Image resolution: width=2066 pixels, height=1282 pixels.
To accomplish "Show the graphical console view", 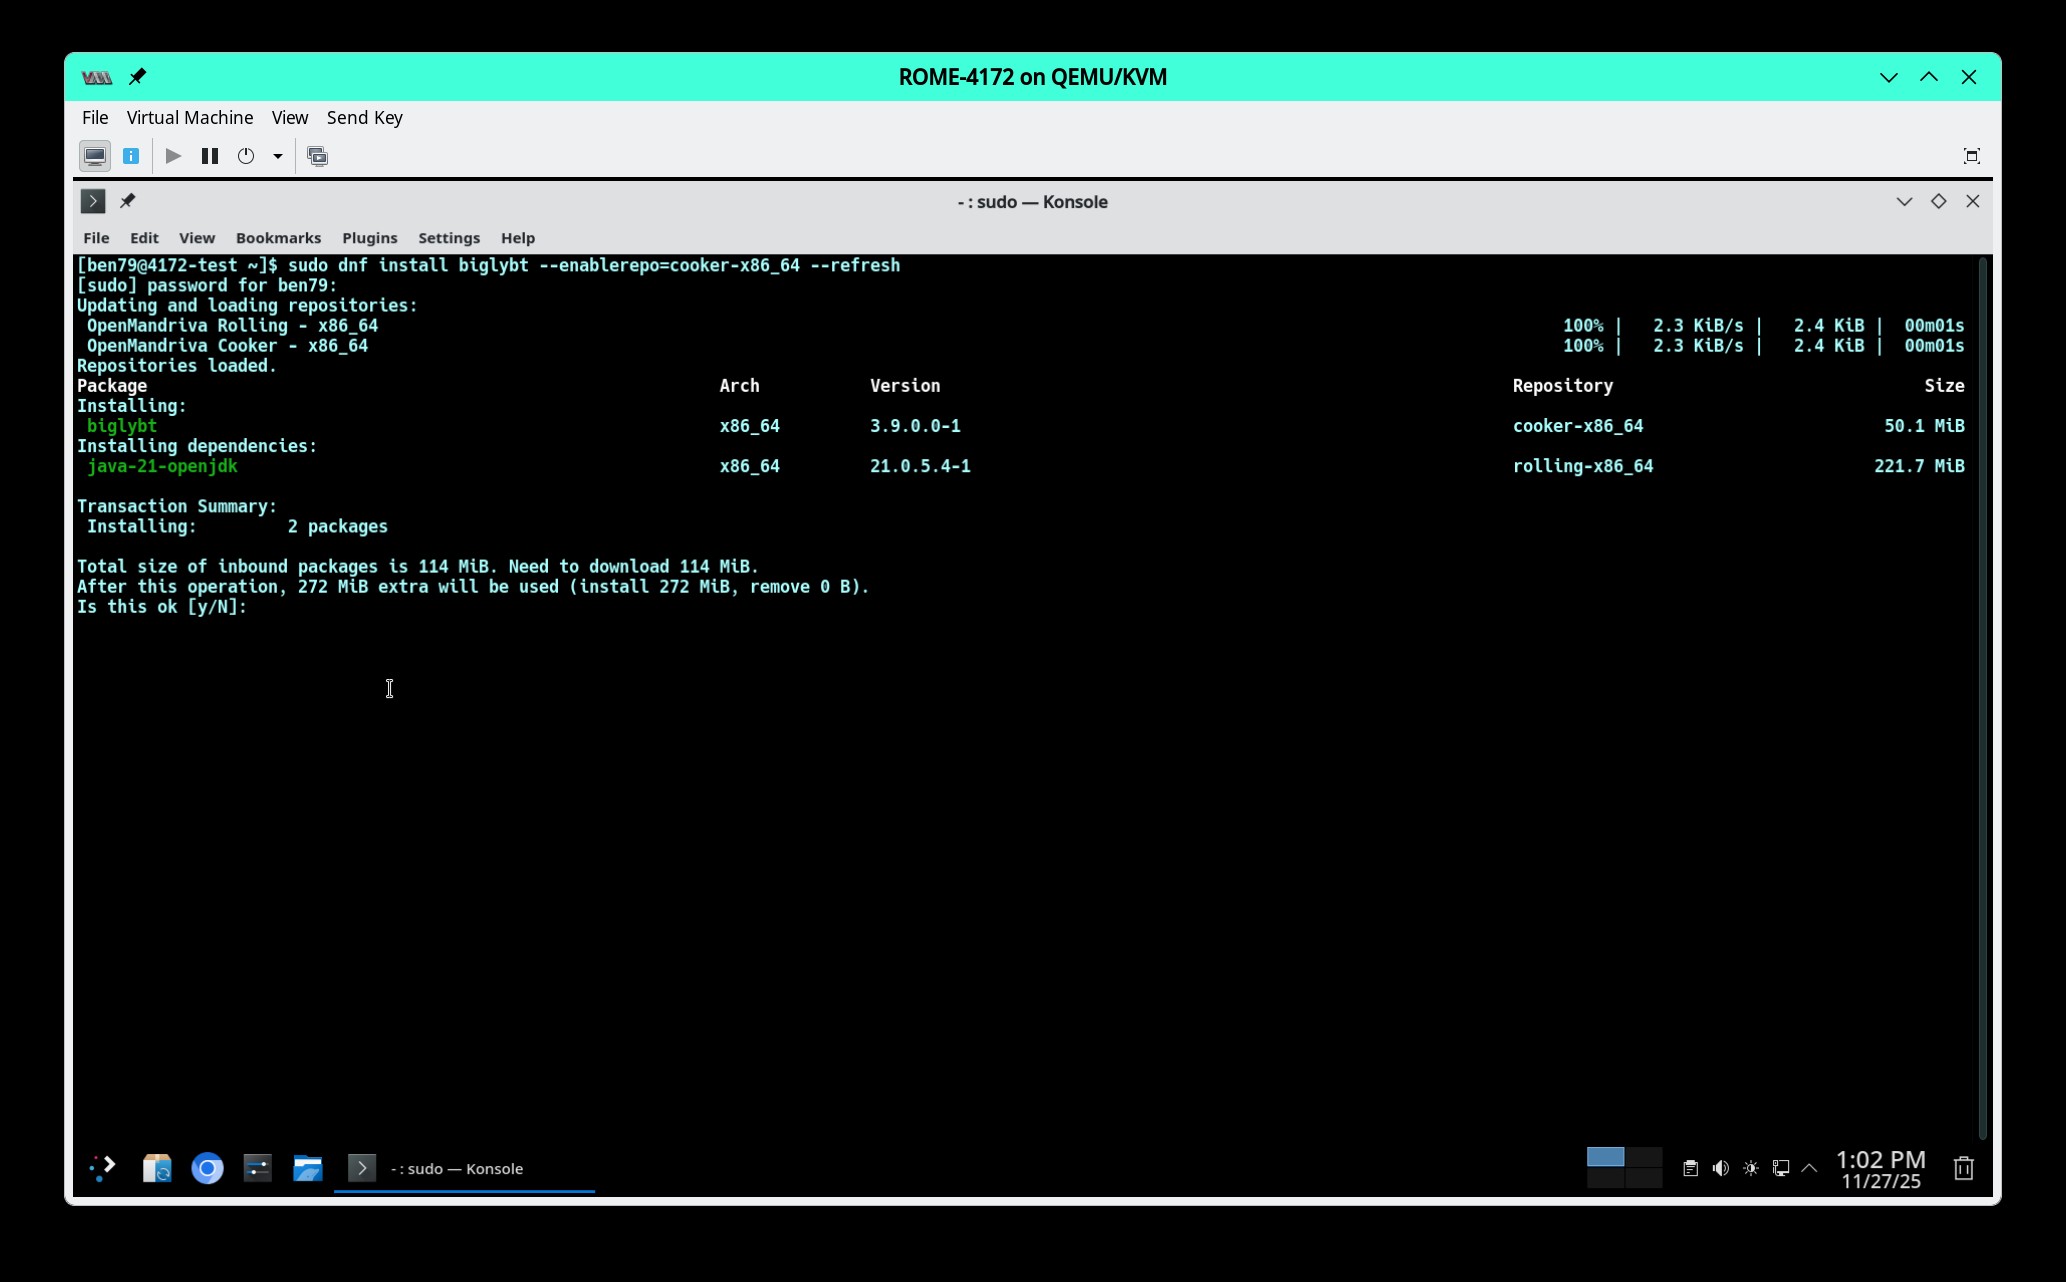I will [95, 156].
